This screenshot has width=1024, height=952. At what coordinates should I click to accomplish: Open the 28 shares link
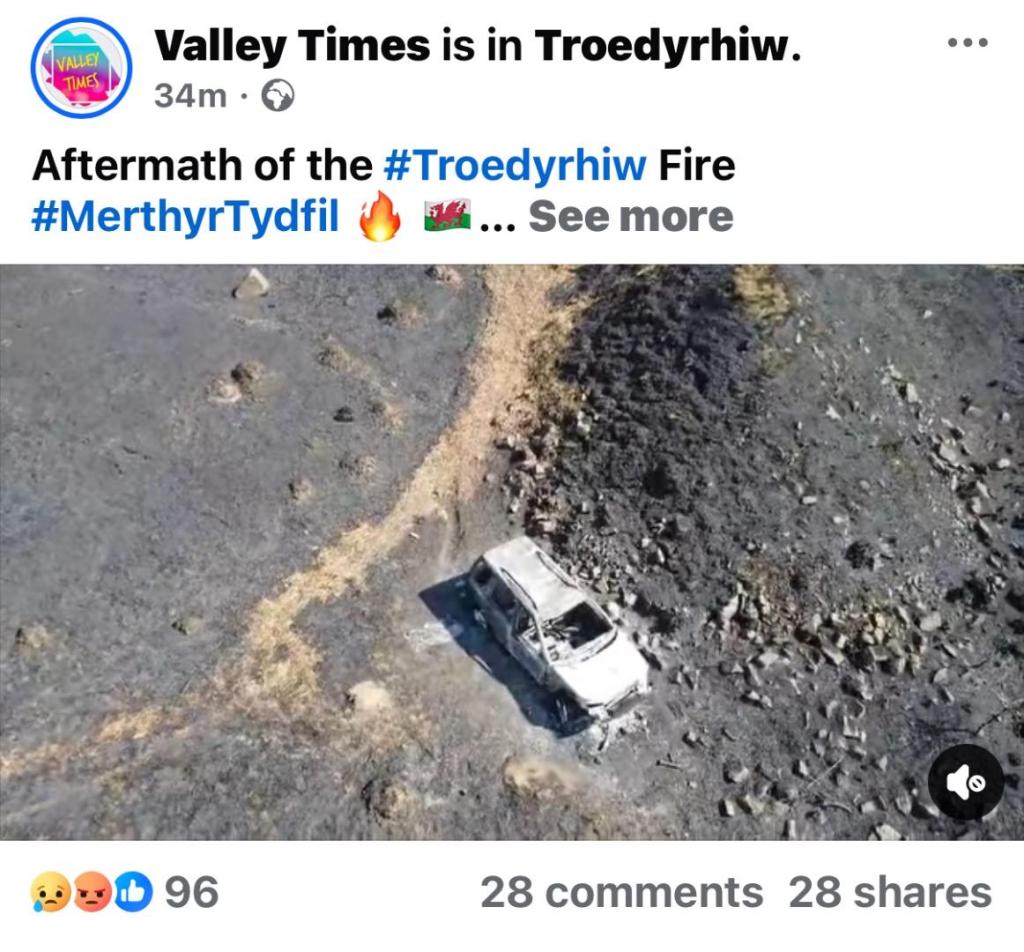(890, 893)
